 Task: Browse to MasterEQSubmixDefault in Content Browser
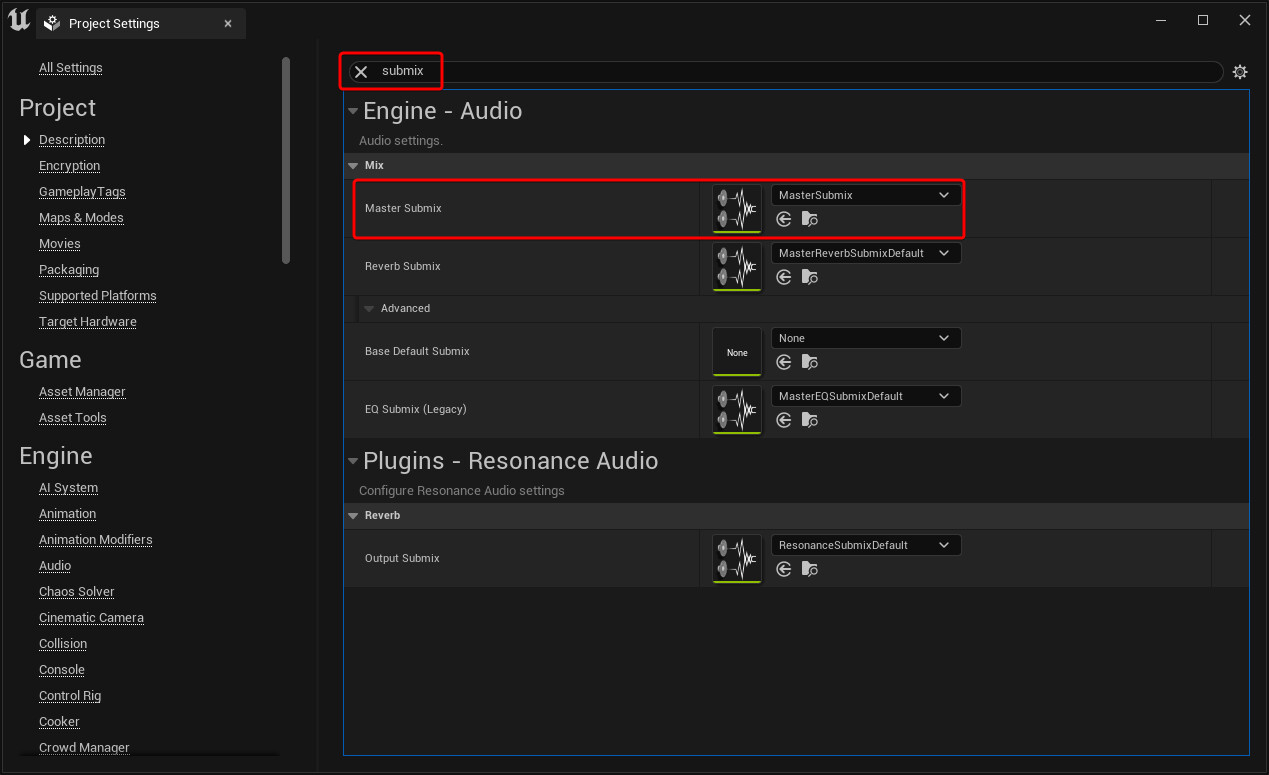(809, 419)
